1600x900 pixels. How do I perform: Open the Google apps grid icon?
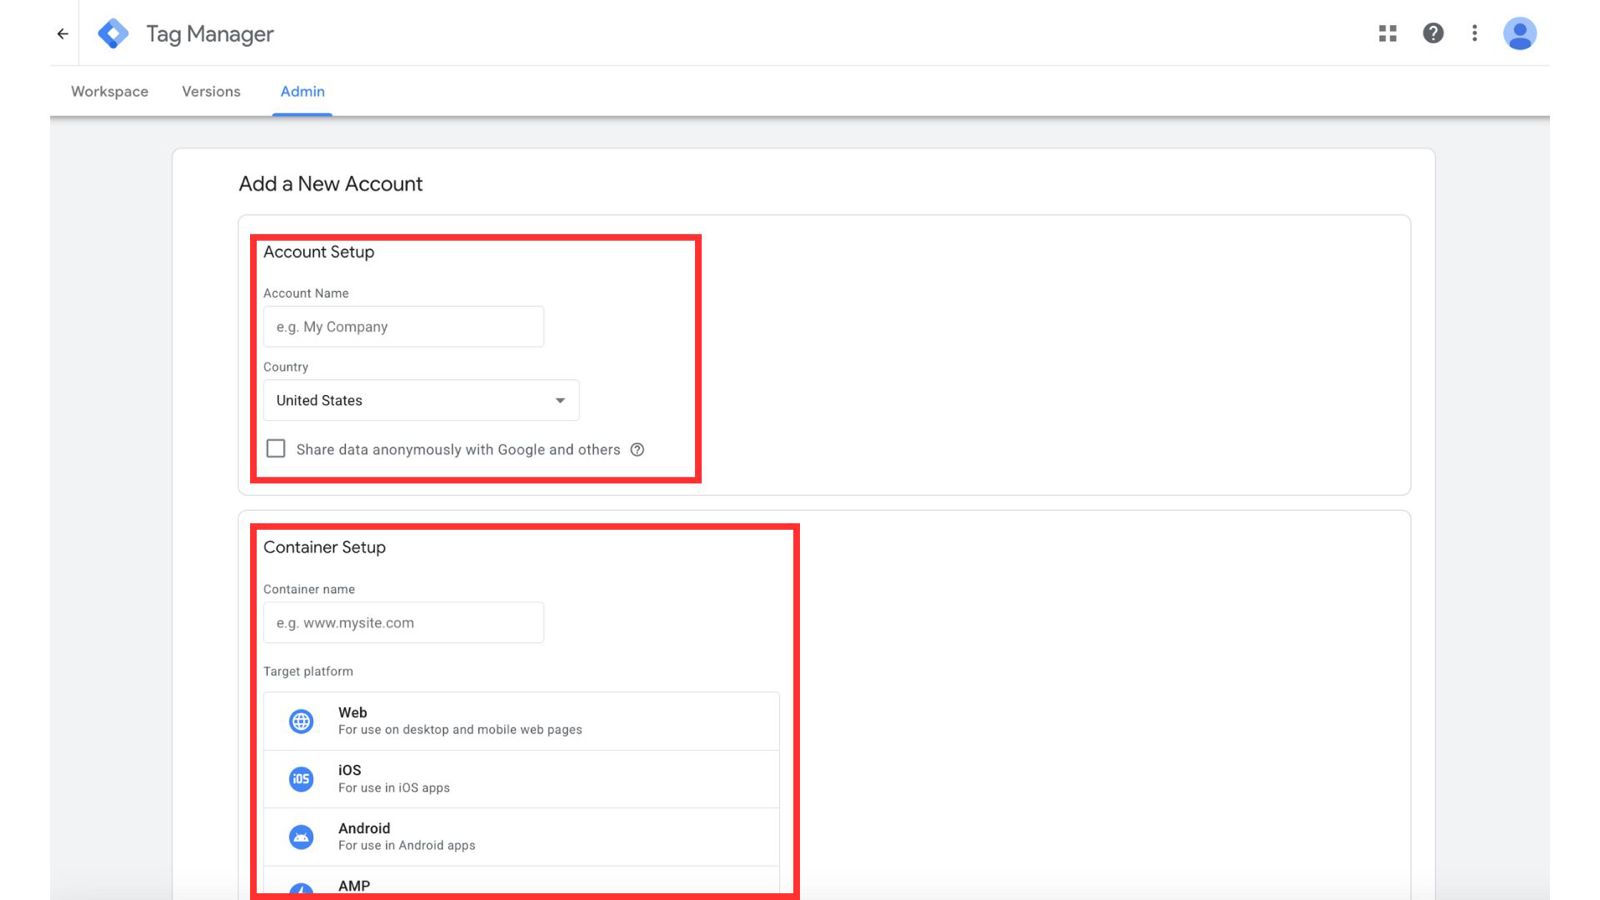click(x=1388, y=34)
